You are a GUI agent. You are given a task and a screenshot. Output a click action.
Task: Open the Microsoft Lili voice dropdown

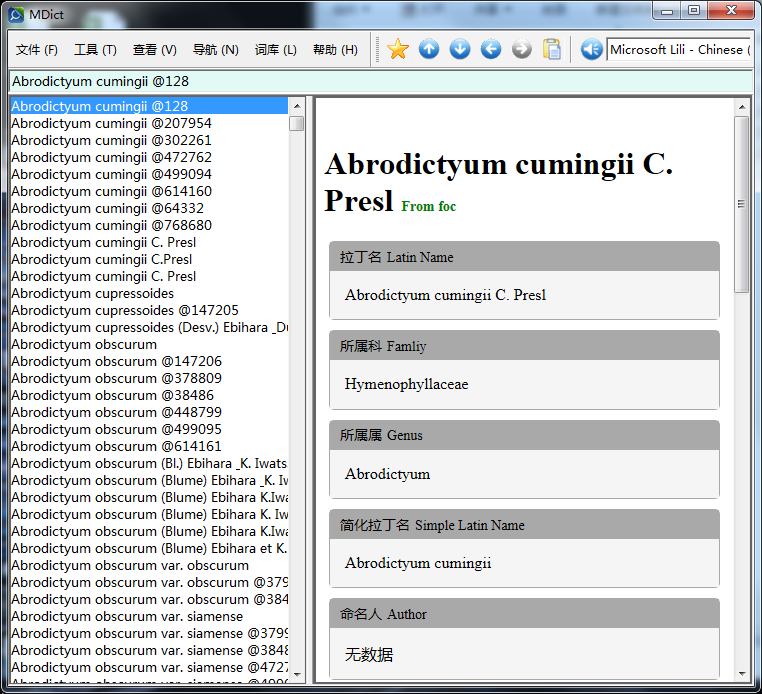point(678,49)
